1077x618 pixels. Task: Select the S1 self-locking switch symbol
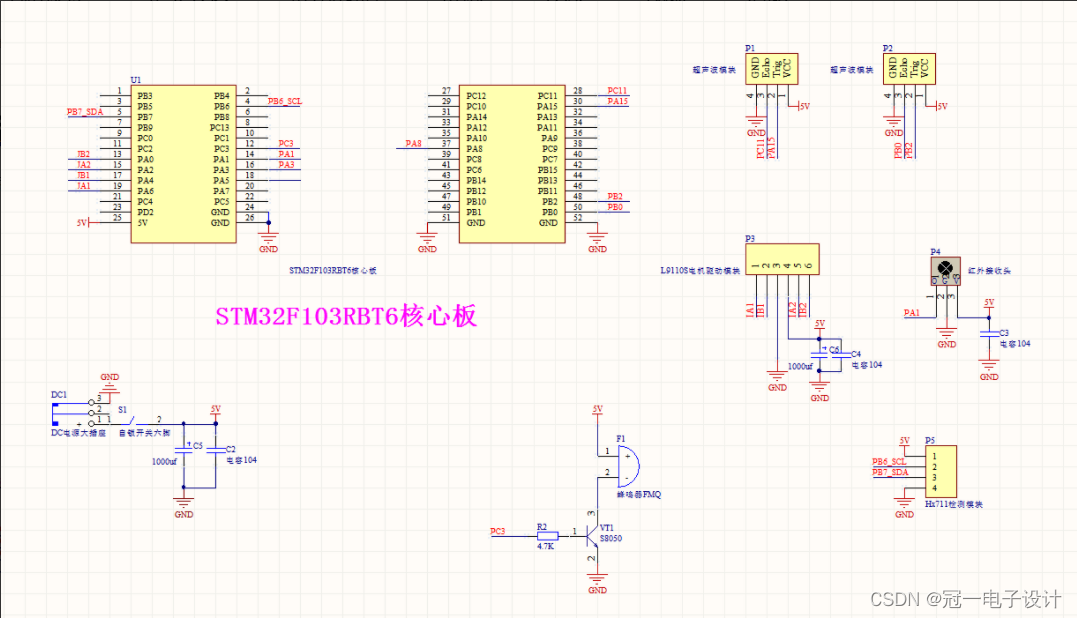point(130,420)
